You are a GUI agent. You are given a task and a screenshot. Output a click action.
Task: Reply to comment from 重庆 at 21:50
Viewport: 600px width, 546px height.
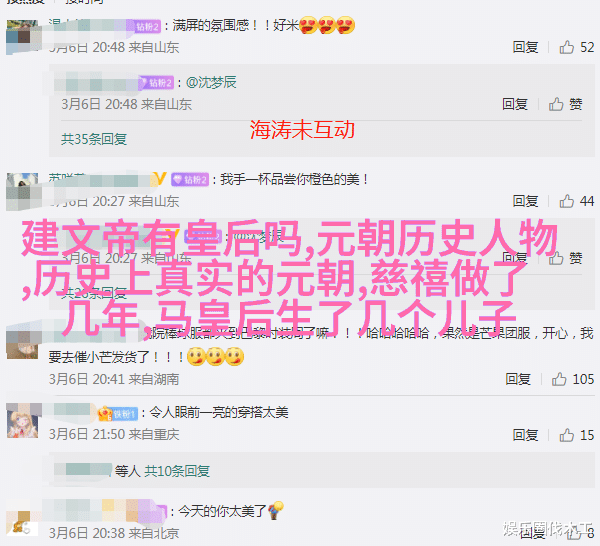click(525, 435)
